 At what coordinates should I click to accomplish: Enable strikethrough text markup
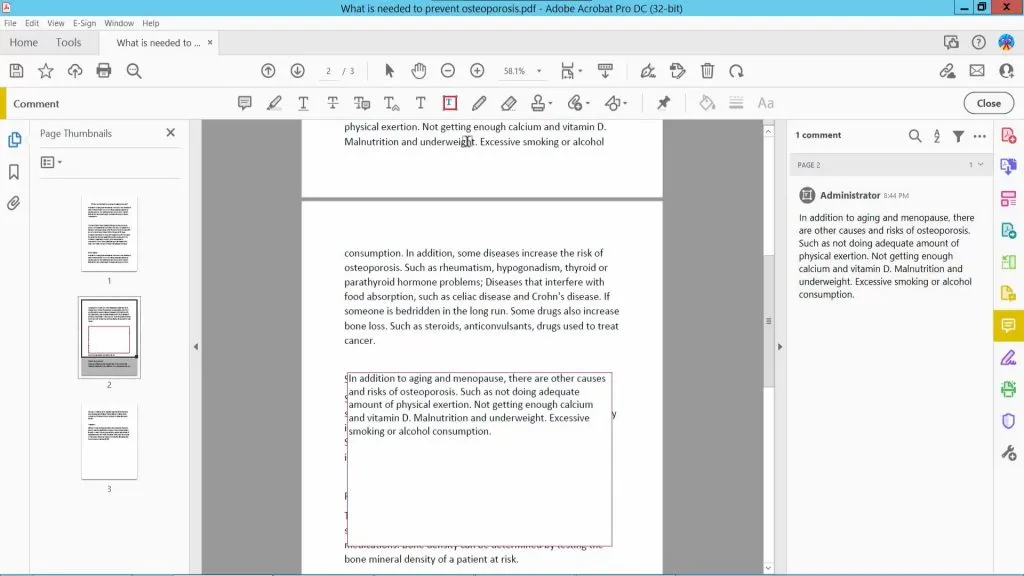click(x=331, y=102)
